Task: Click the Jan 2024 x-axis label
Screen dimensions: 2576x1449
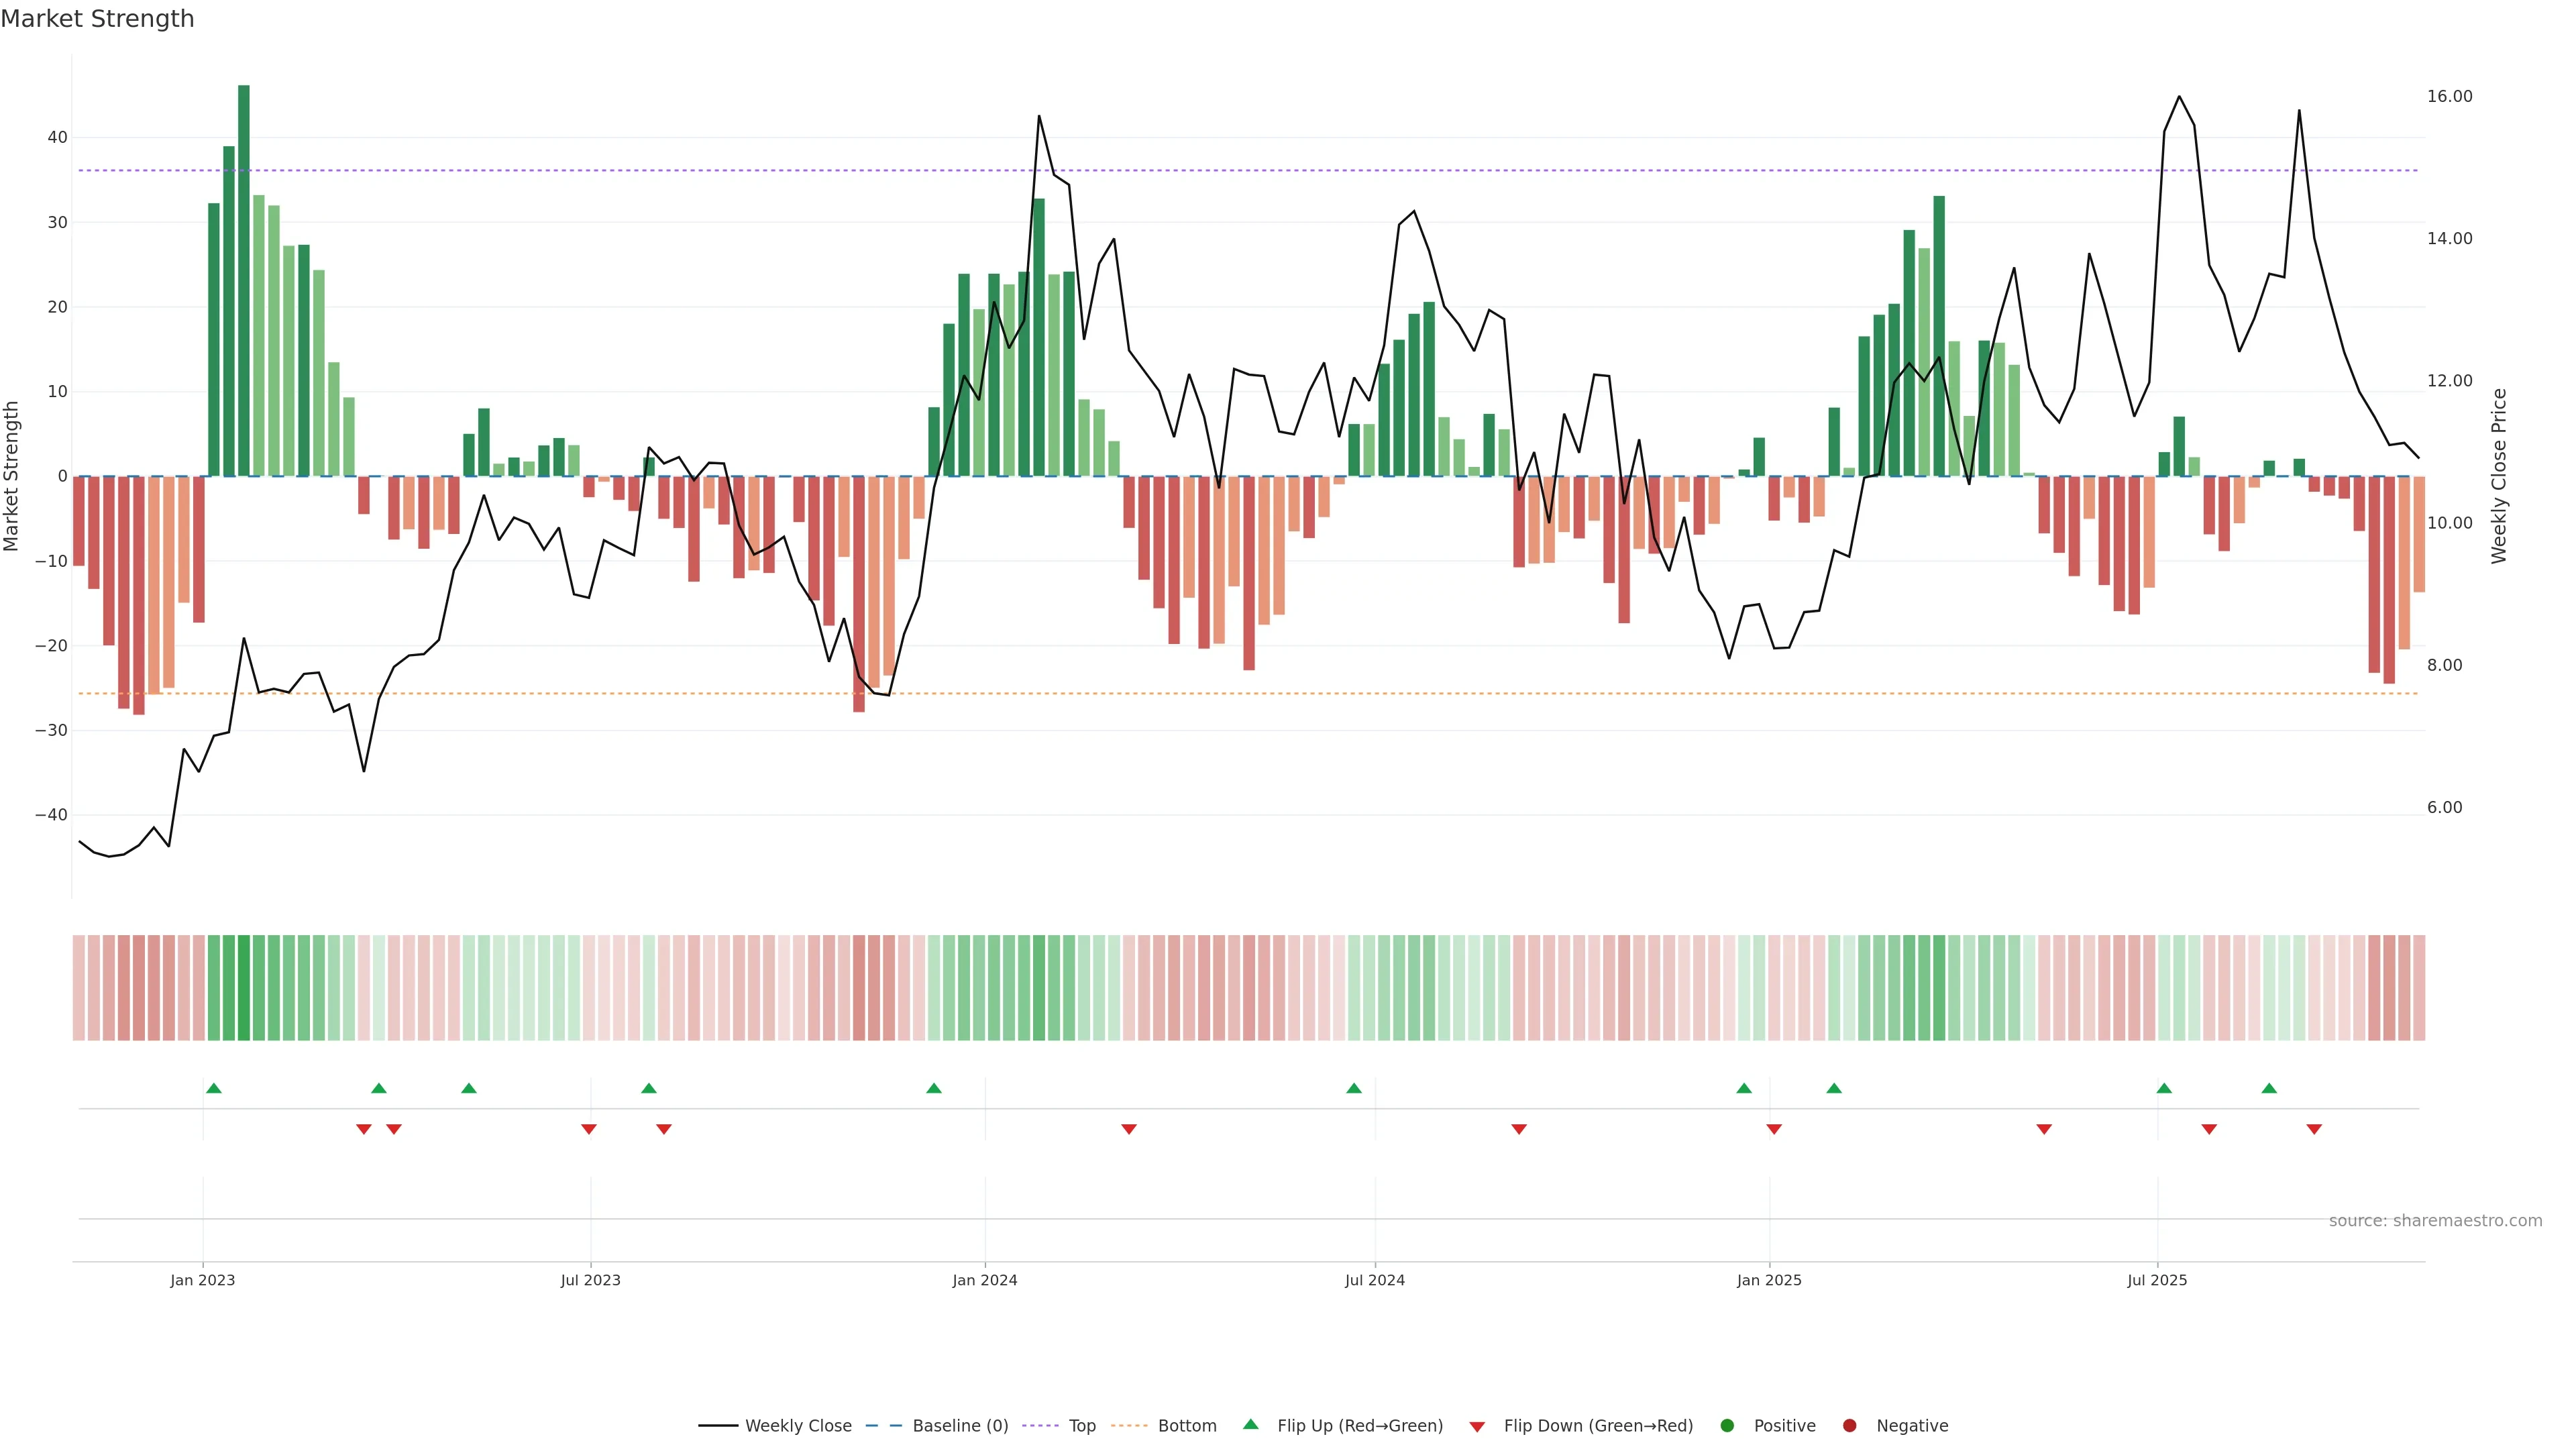Action: coord(985,1280)
